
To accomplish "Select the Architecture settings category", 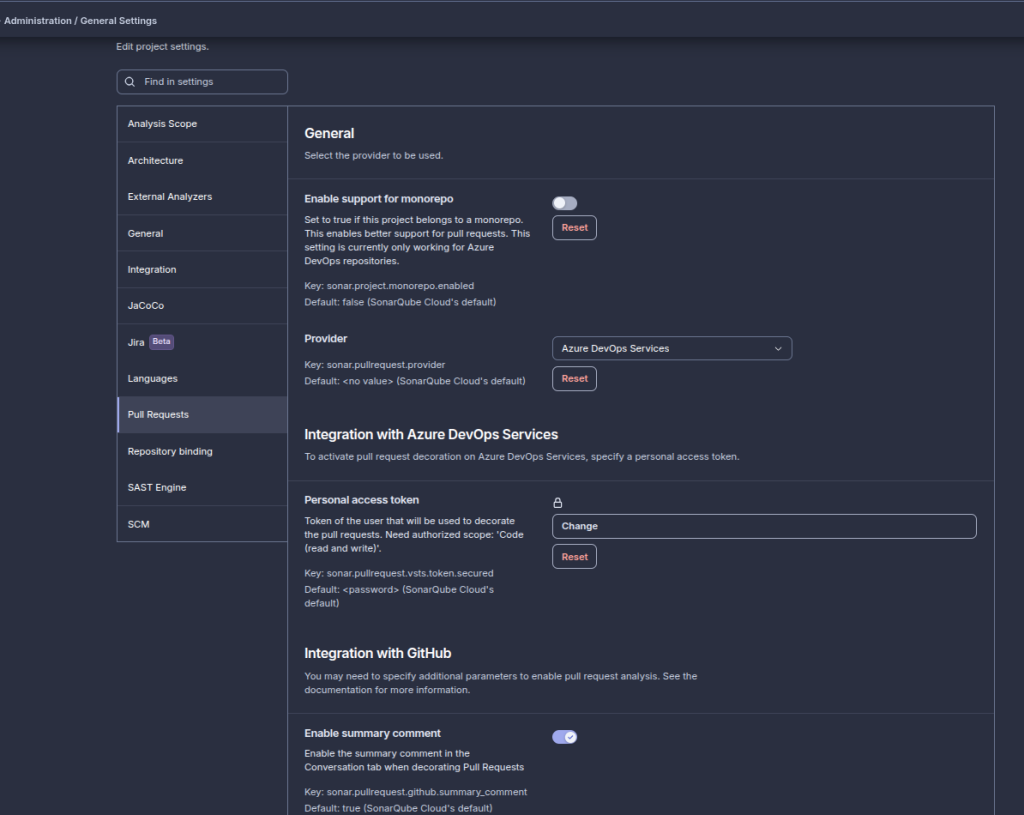I will [x=155, y=161].
